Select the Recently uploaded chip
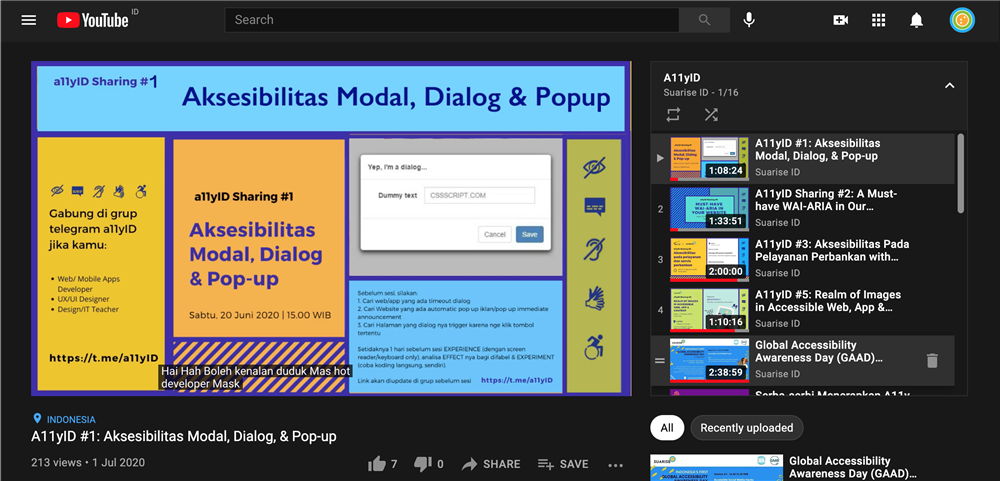This screenshot has width=1000, height=481. 747,428
